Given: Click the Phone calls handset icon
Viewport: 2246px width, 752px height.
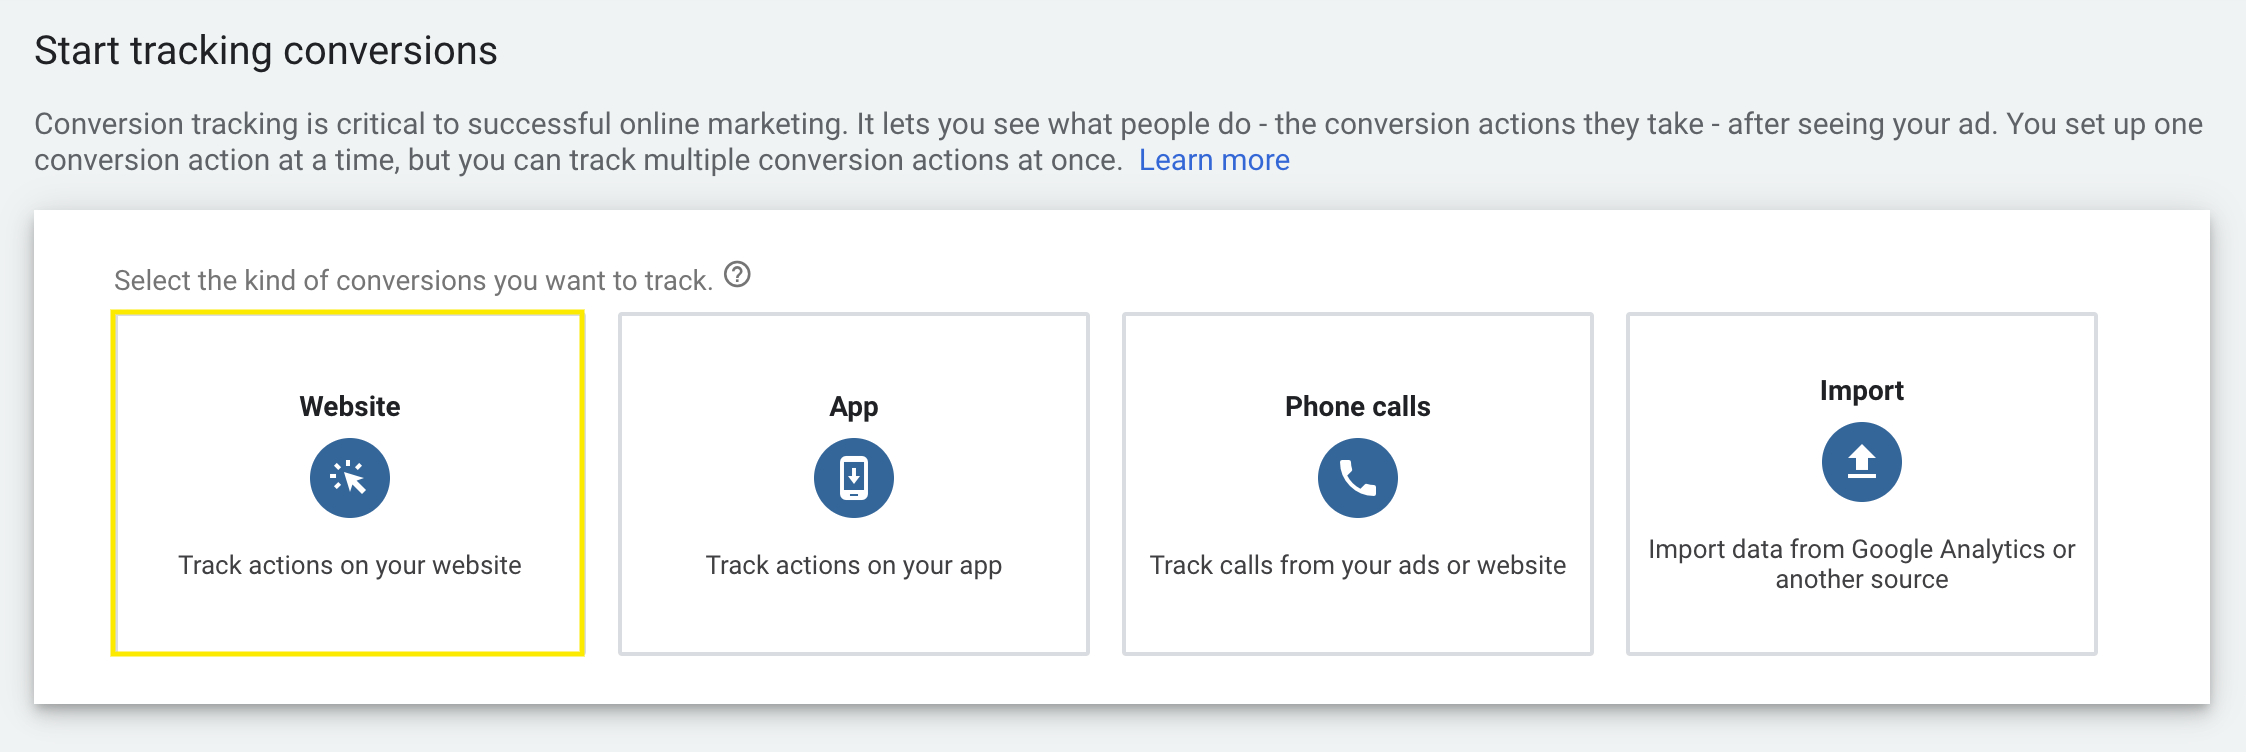Looking at the screenshot, I should point(1358,478).
